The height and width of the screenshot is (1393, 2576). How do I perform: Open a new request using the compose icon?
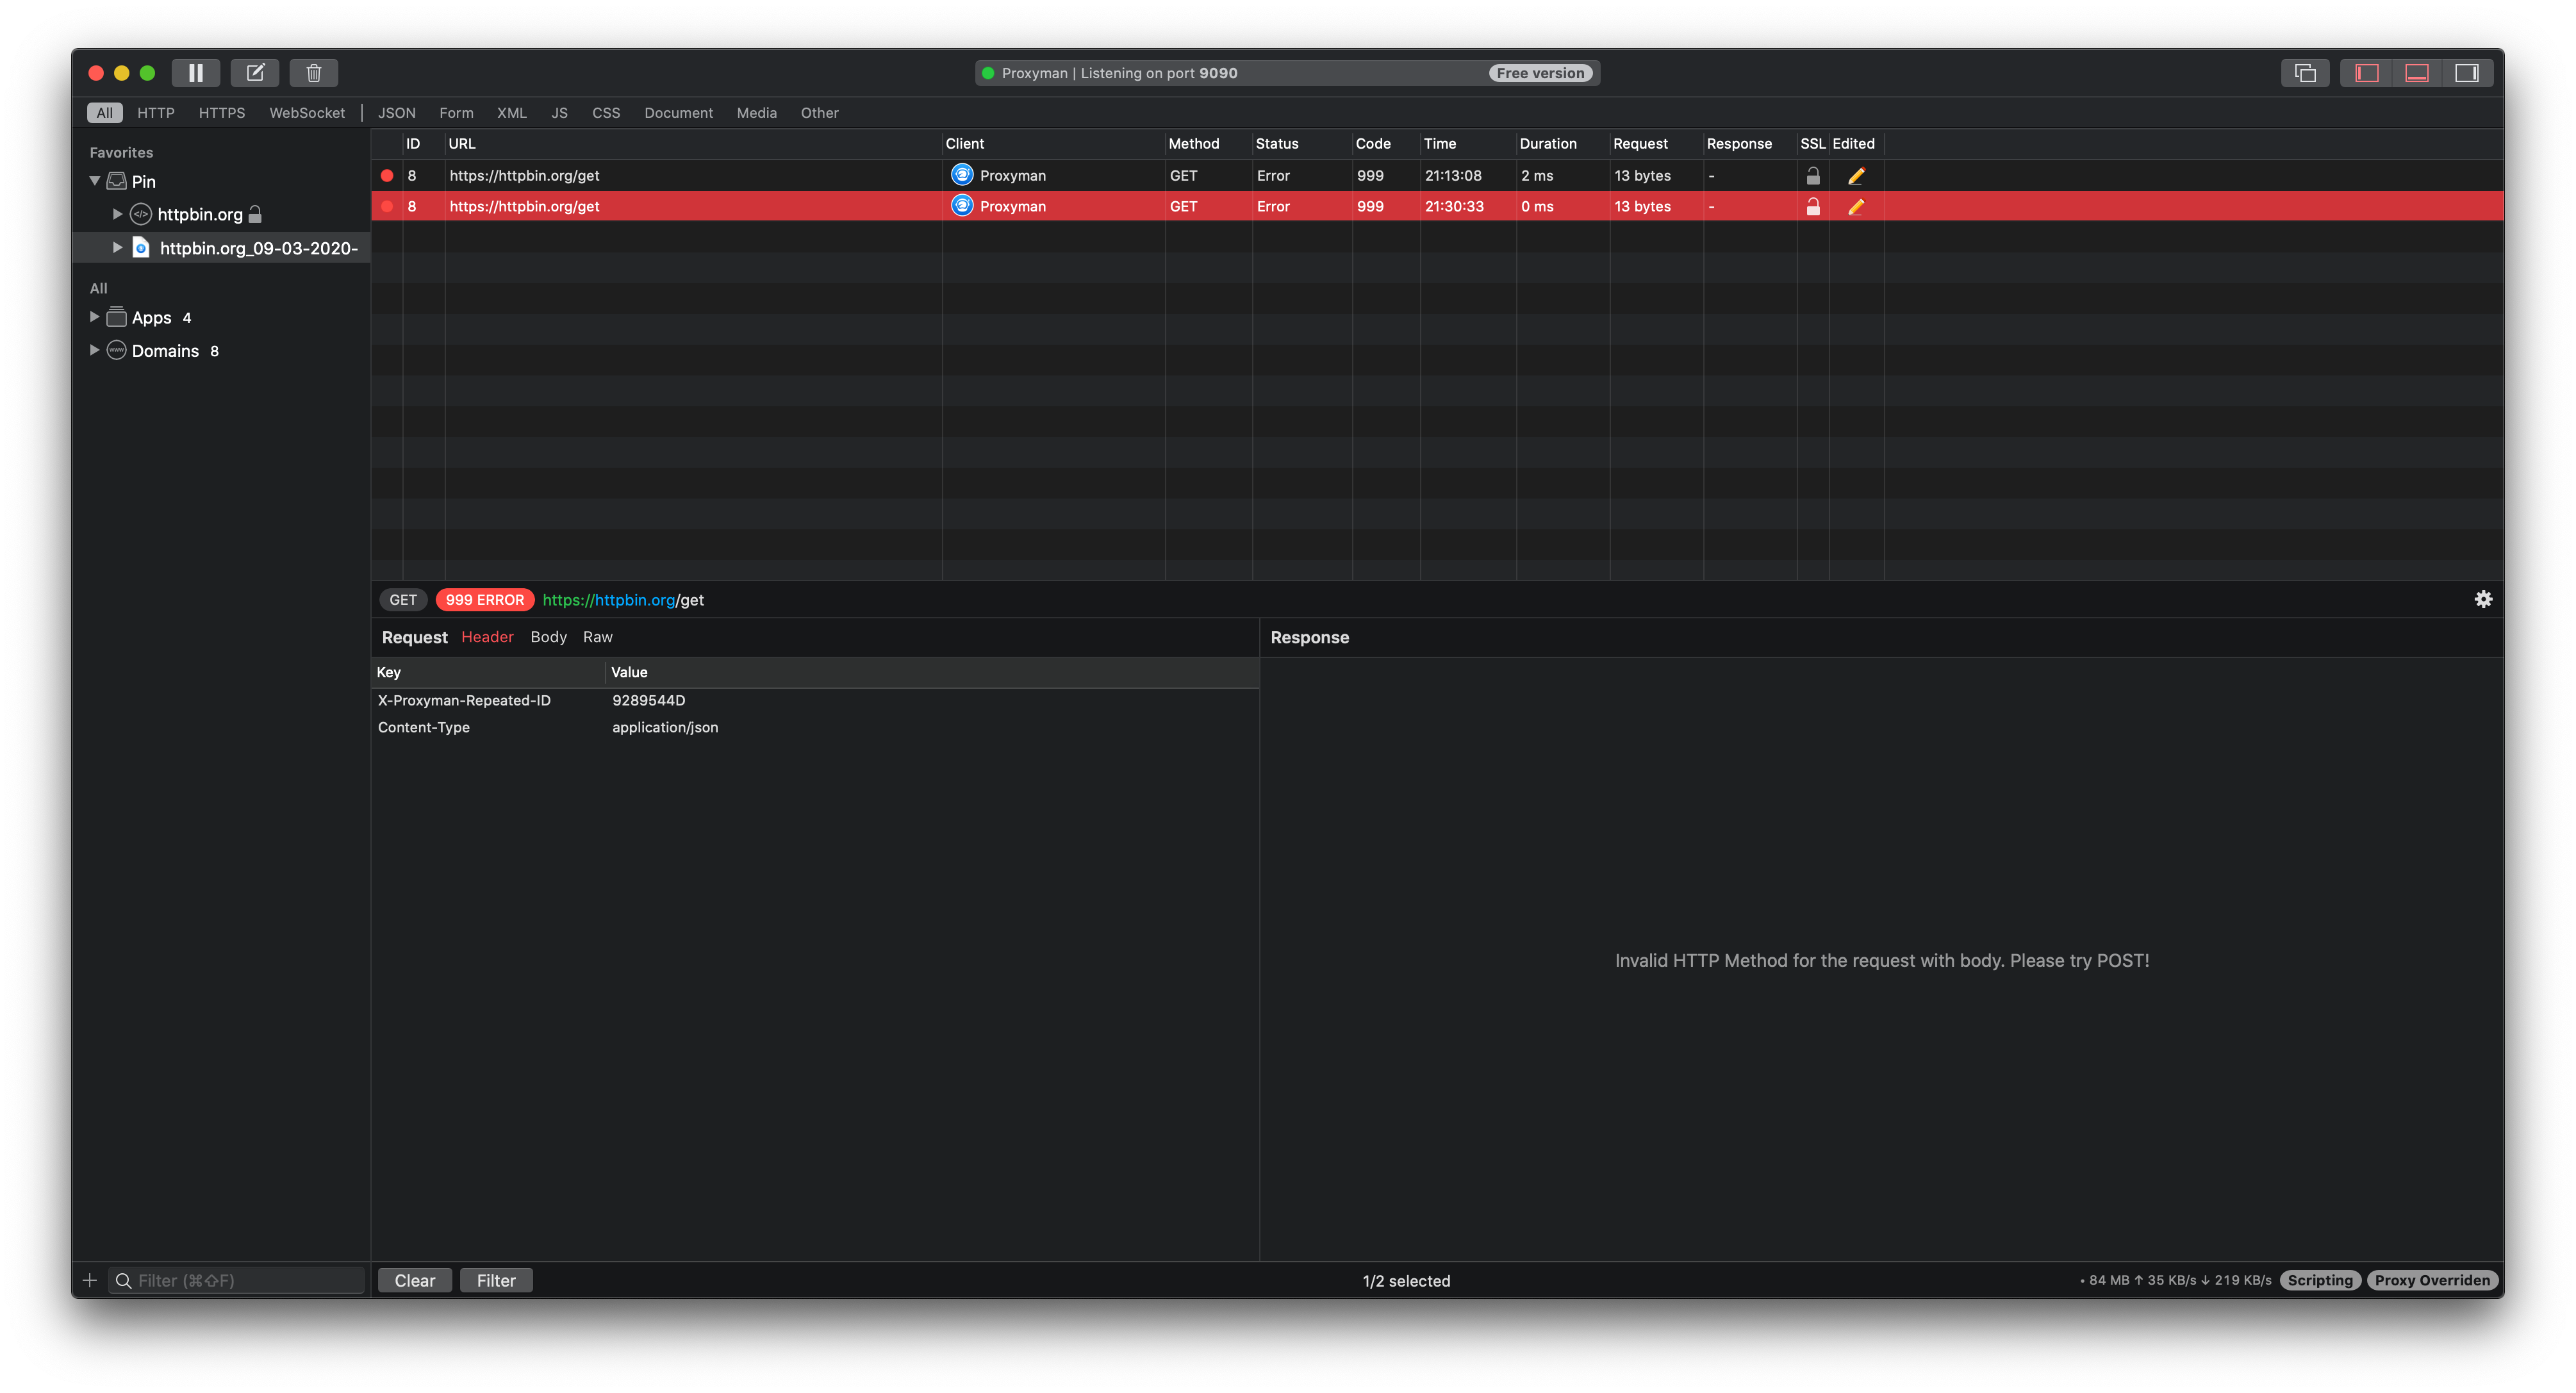pyautogui.click(x=255, y=72)
